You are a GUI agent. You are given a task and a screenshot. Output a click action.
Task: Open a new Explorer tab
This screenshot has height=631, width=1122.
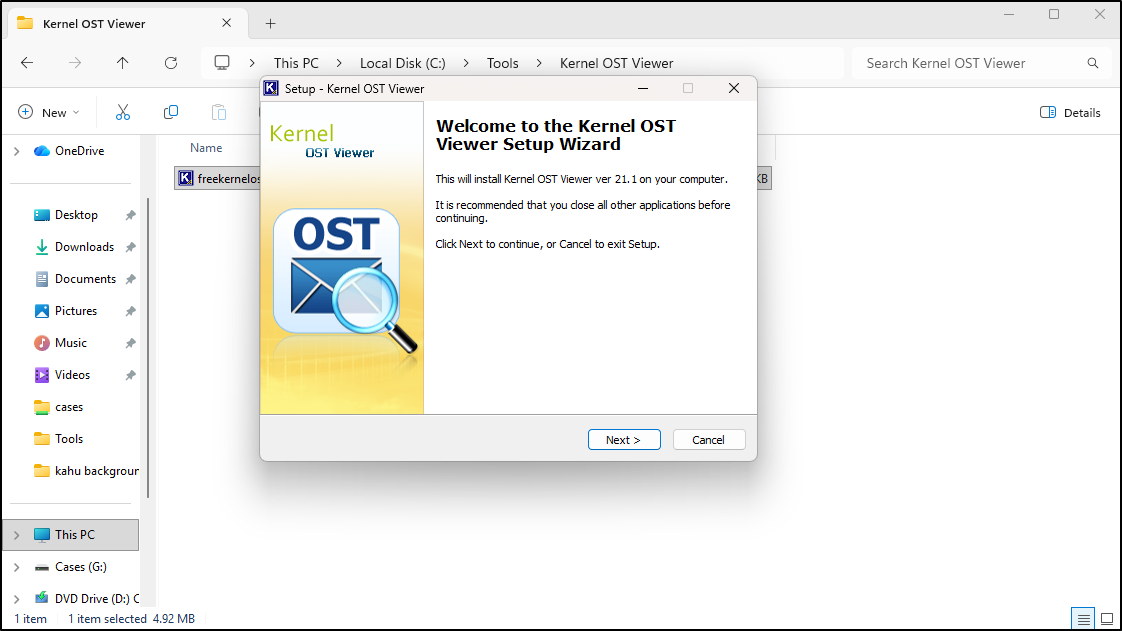(x=270, y=24)
